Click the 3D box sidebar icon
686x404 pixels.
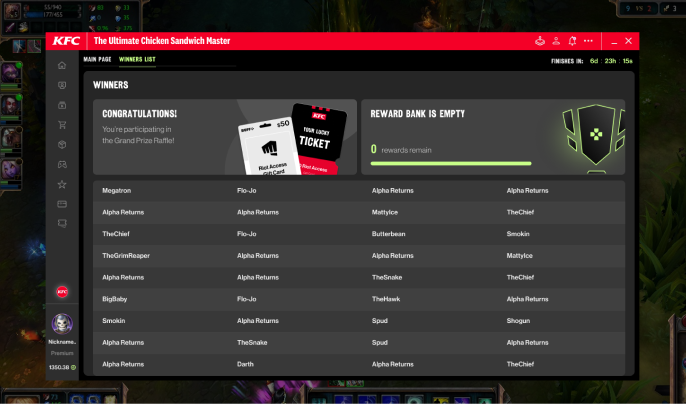click(x=62, y=144)
